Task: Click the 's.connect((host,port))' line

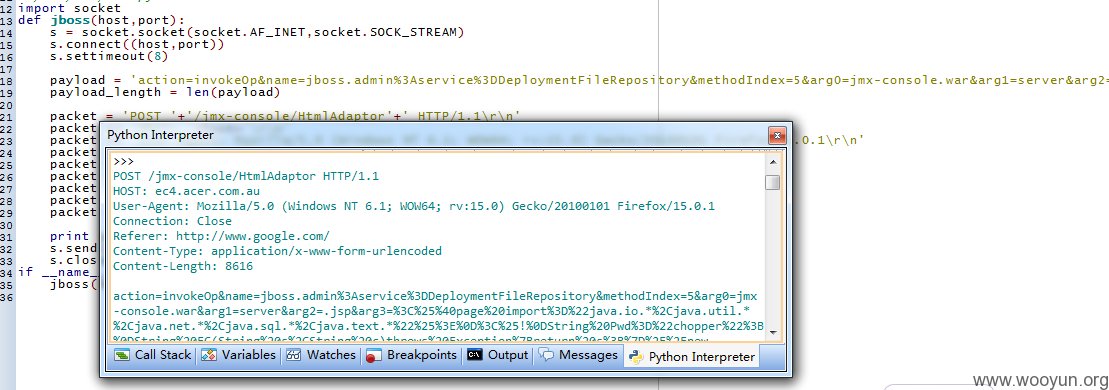Action: (137, 45)
